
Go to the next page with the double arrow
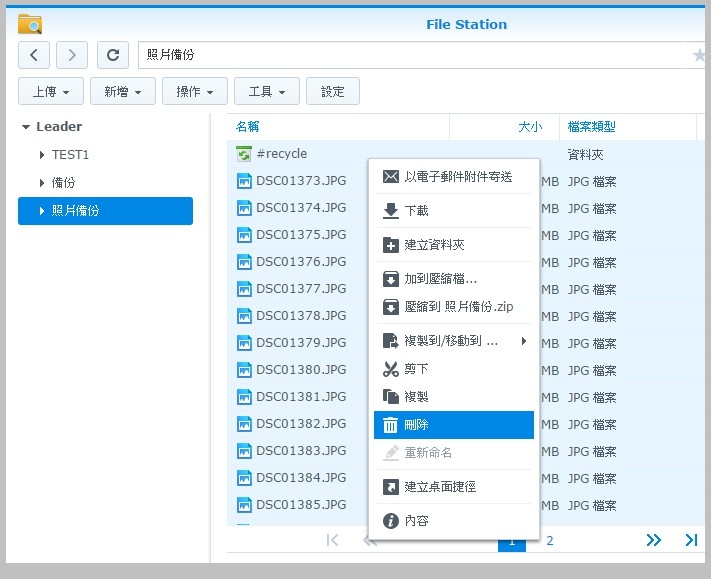coord(653,540)
